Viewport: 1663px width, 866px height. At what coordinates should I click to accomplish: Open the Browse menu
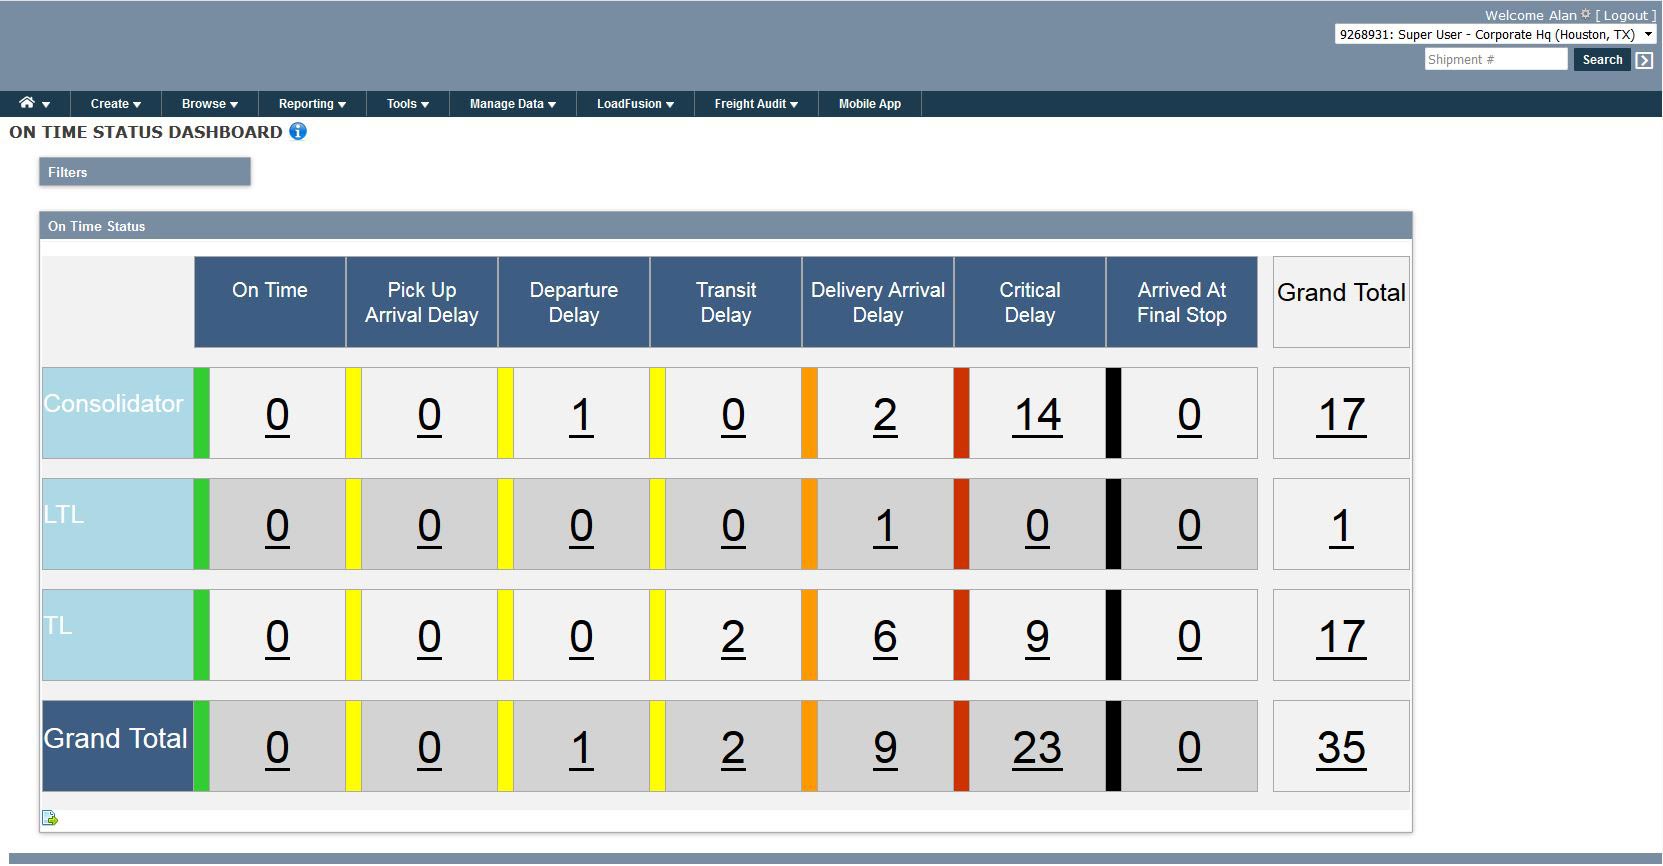209,104
